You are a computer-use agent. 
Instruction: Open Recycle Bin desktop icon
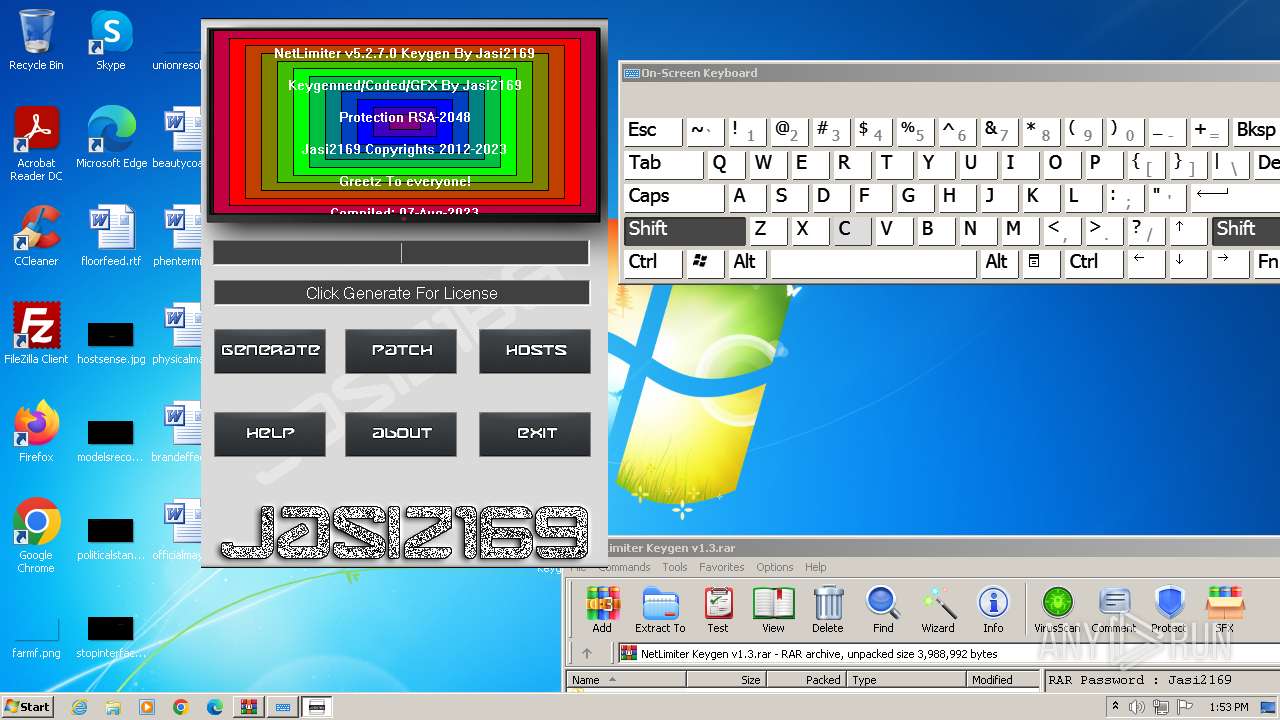point(36,40)
